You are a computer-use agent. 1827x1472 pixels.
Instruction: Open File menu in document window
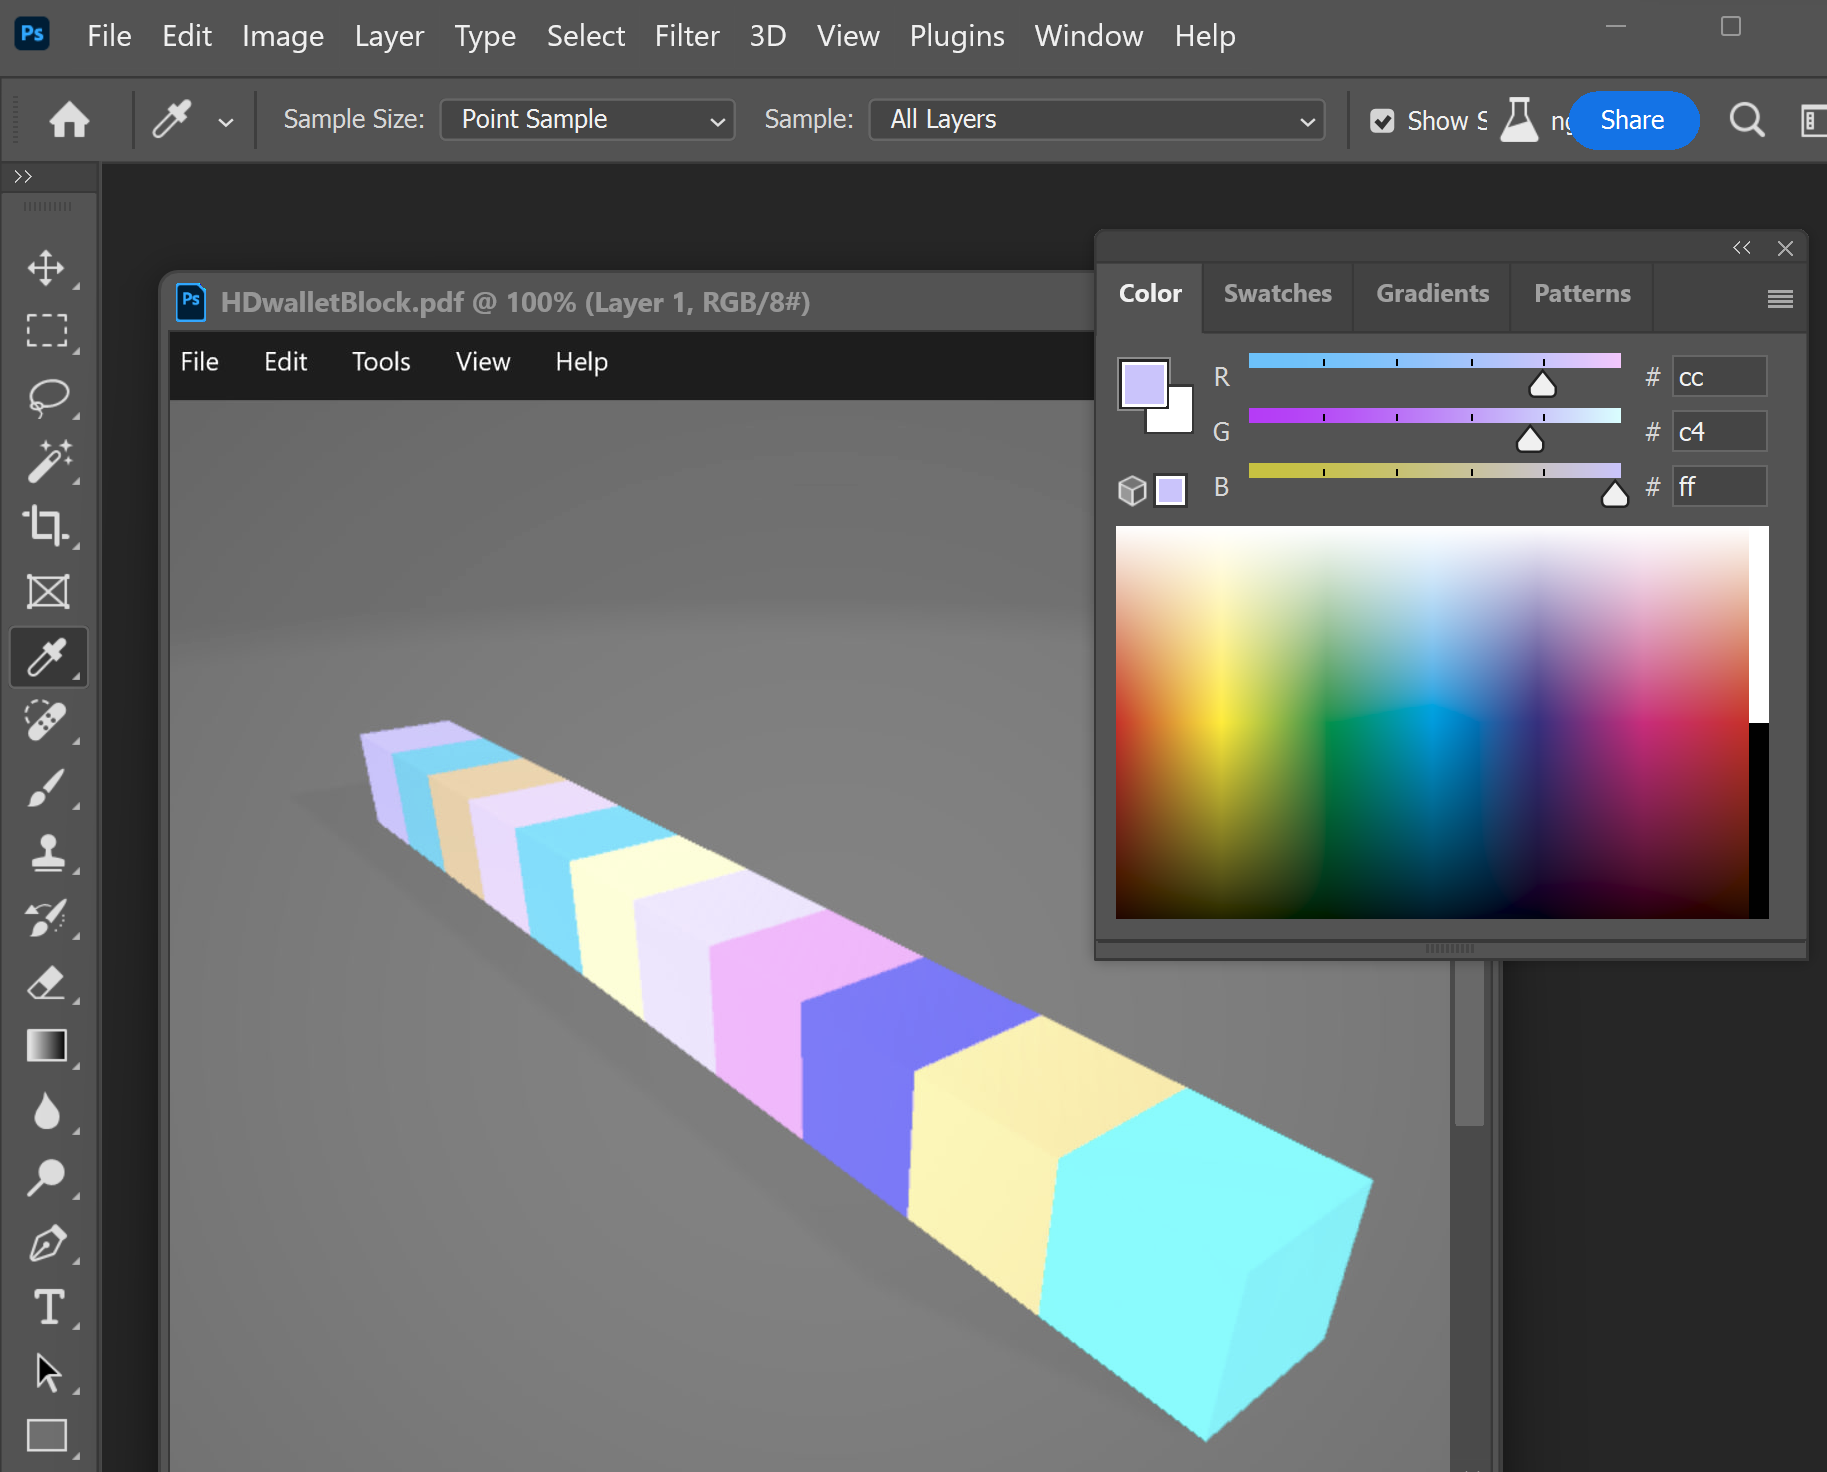[199, 362]
